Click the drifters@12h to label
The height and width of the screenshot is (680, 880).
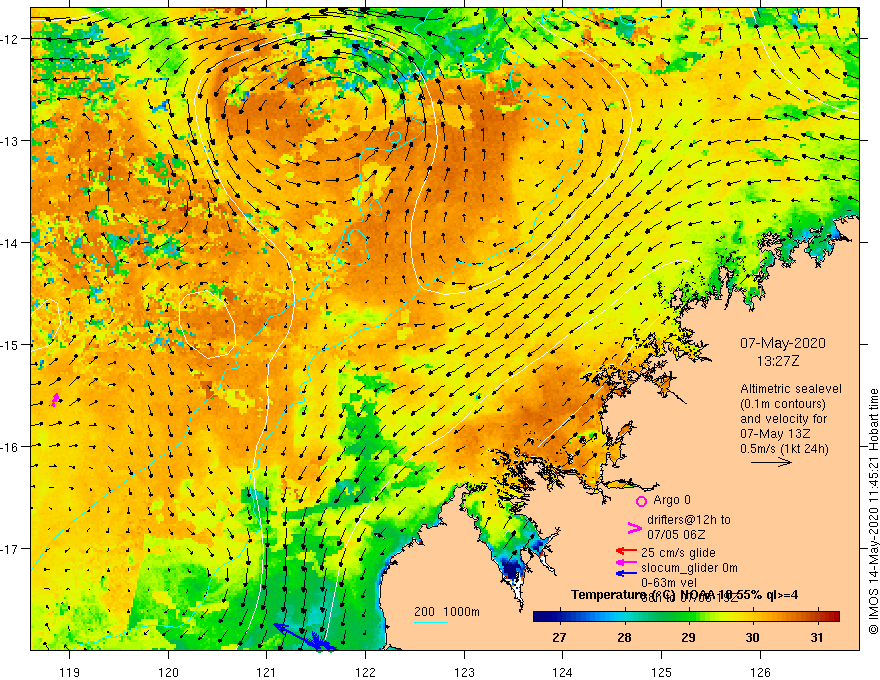[689, 520]
